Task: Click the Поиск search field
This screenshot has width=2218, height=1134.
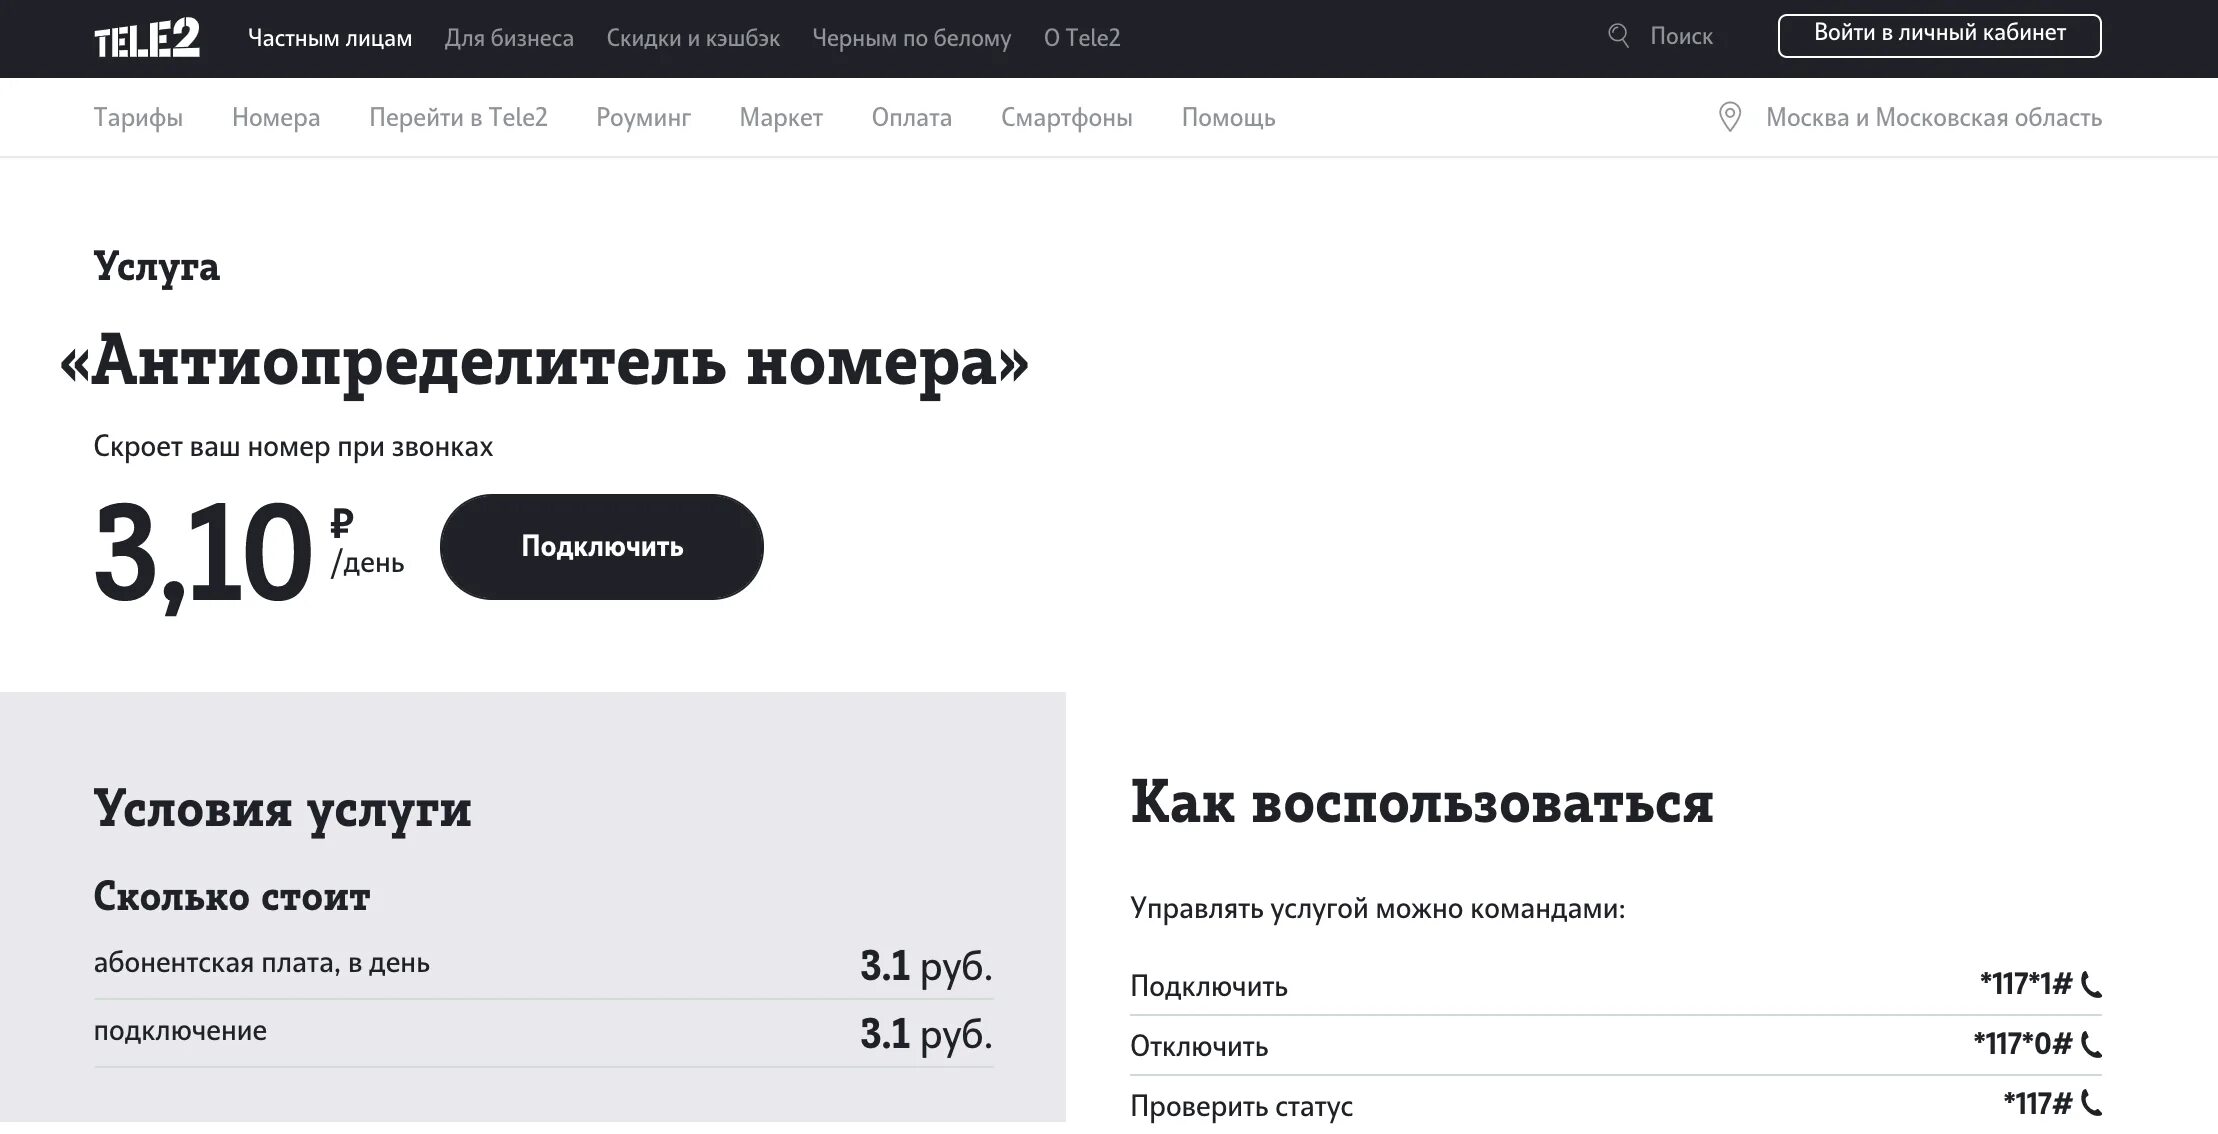Action: (x=1681, y=37)
